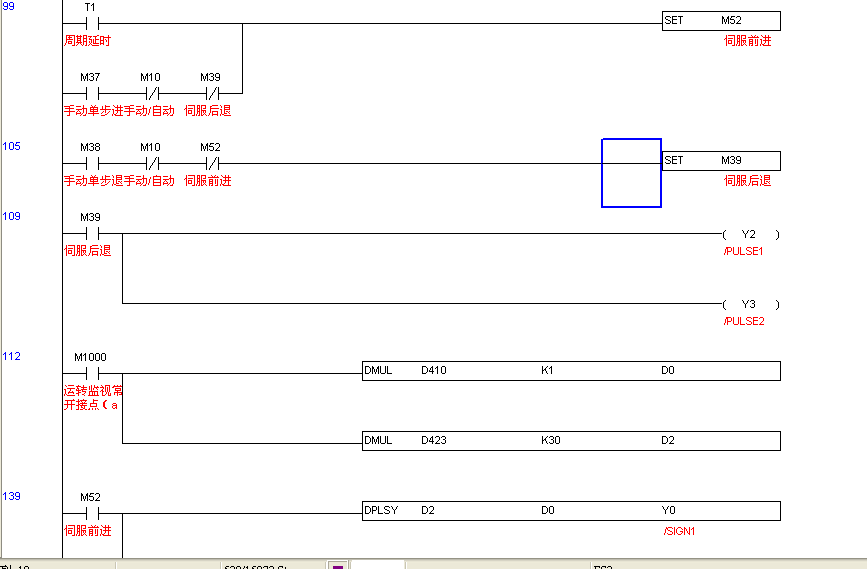Image resolution: width=867 pixels, height=569 pixels.
Task: Click the SET M52 instruction box
Action: tap(720, 21)
